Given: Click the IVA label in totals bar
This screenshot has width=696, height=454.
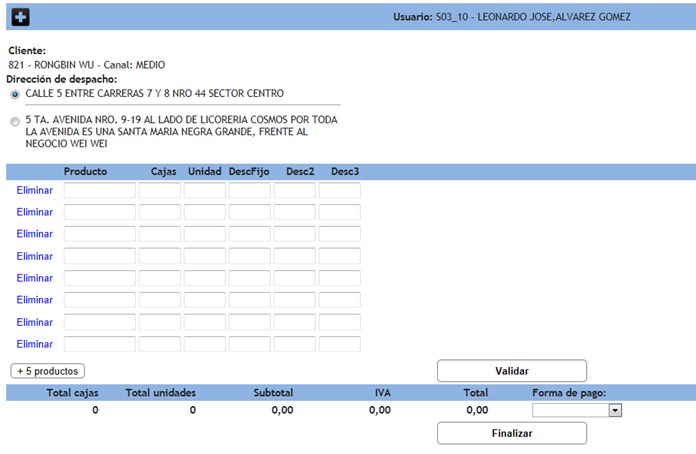Looking at the screenshot, I should click(383, 393).
